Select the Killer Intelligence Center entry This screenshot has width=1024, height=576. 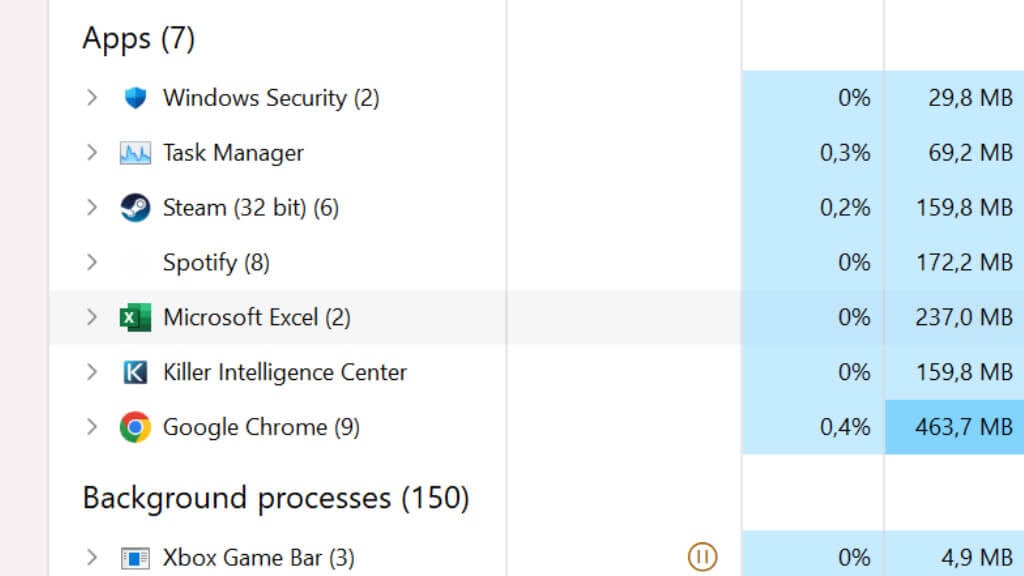285,373
